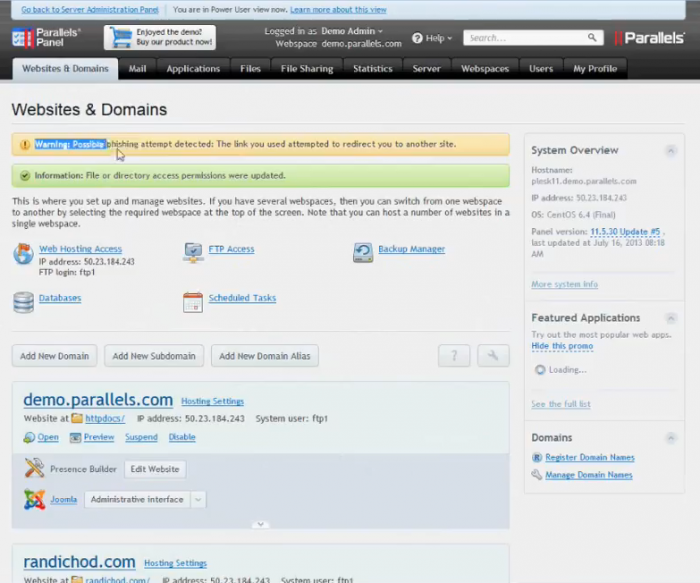Click the Add New Subdomain button
700x583 pixels.
[x=154, y=356]
